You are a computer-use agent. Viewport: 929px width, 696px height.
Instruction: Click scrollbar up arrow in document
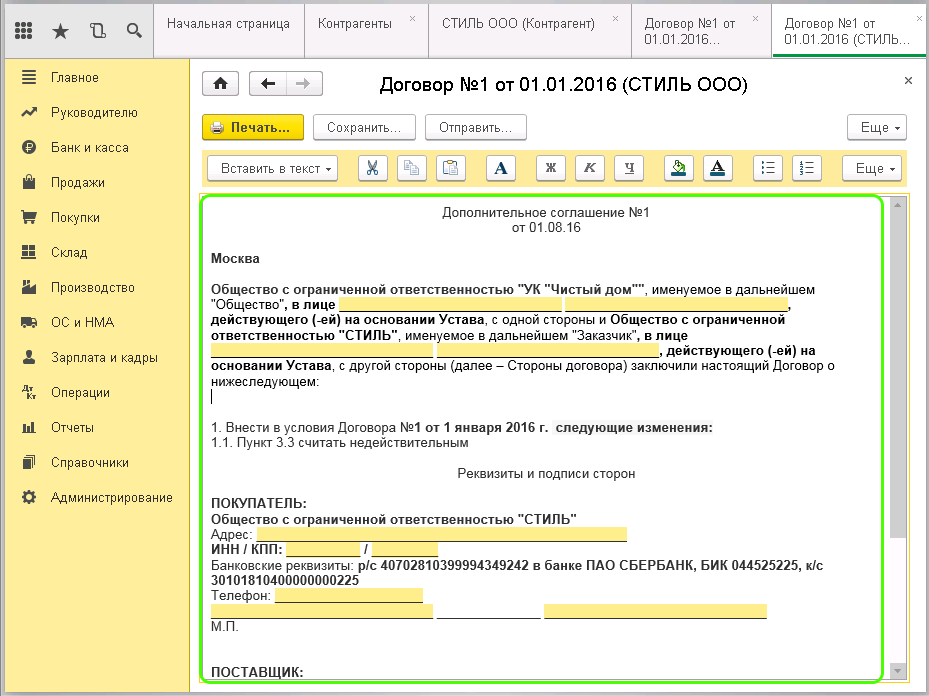point(898,205)
